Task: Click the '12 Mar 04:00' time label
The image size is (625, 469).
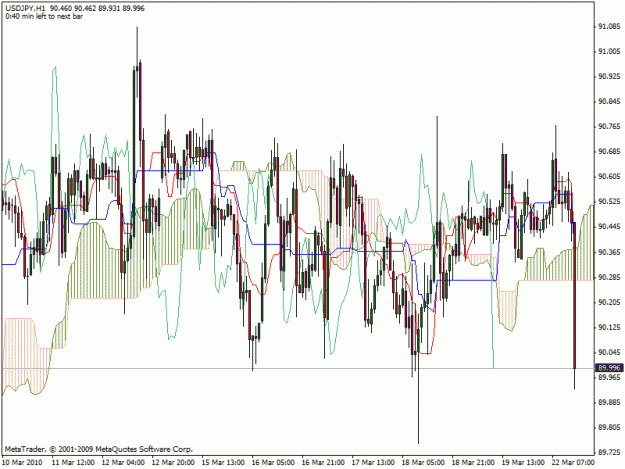Action: pyautogui.click(x=123, y=463)
